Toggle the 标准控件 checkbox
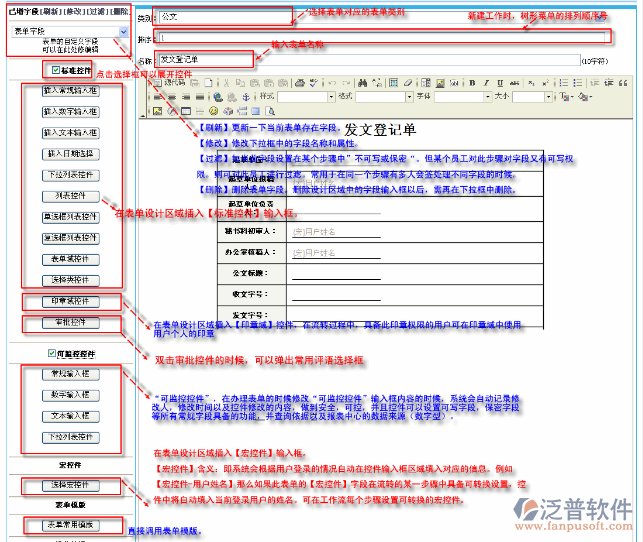Image resolution: width=643 pixels, height=542 pixels. (x=56, y=70)
